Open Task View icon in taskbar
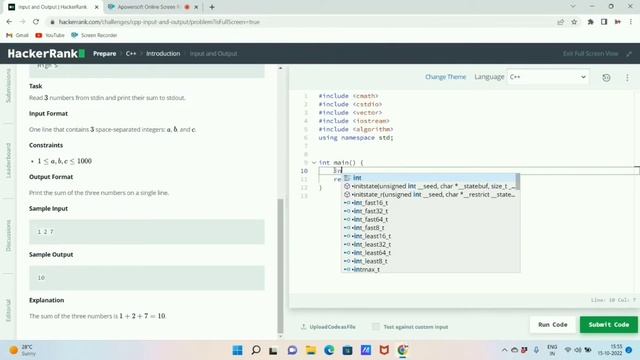 [273, 350]
